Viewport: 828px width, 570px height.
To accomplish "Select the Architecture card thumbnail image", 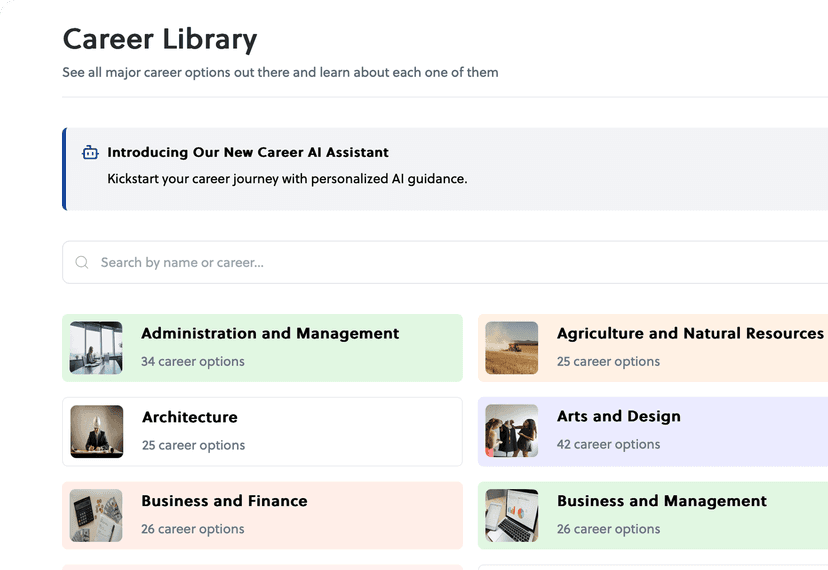I will point(96,431).
